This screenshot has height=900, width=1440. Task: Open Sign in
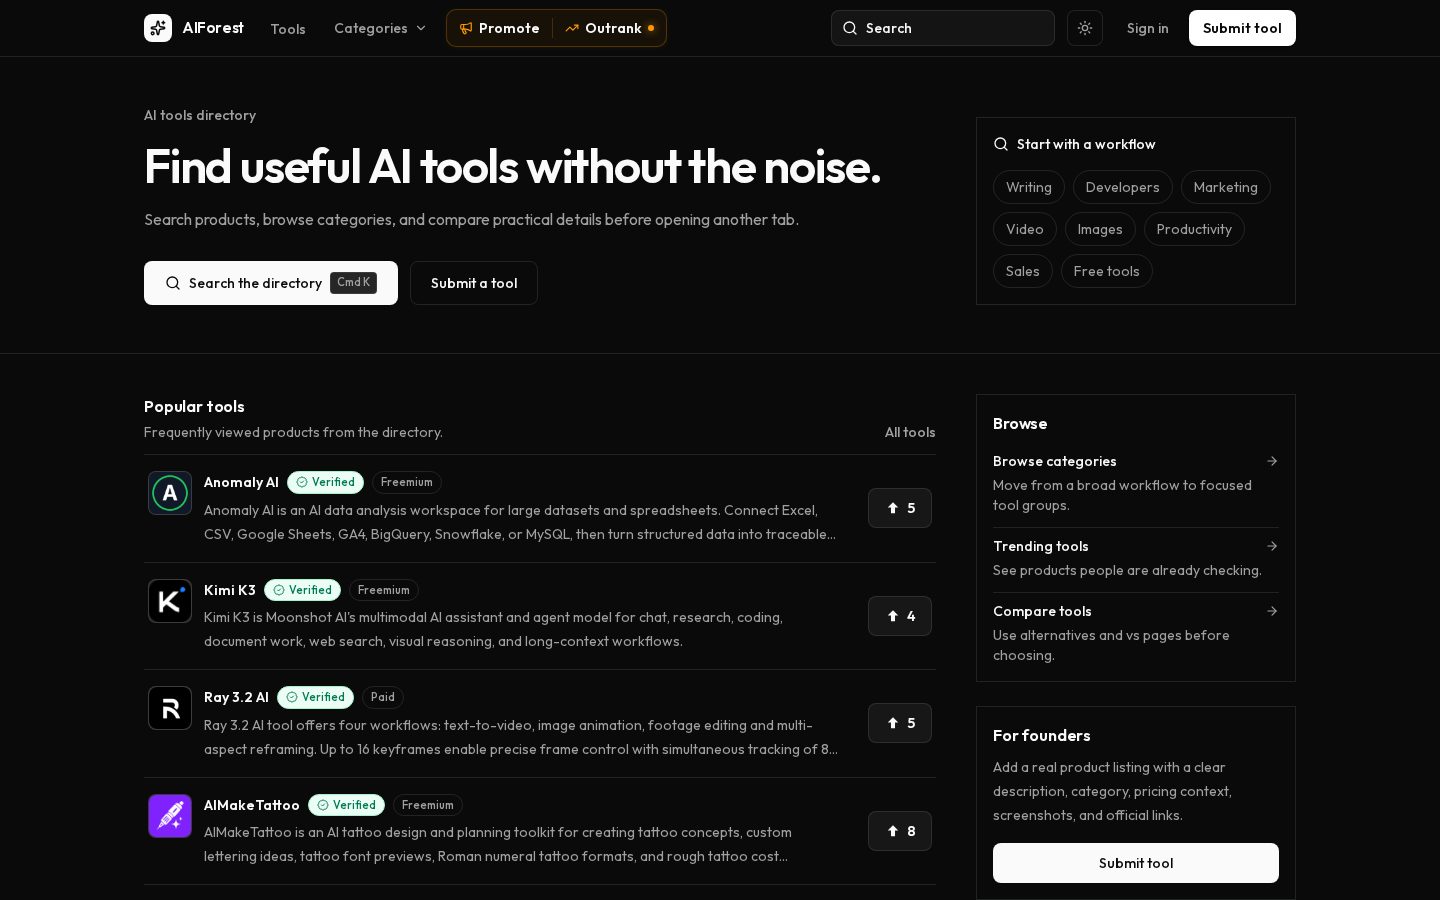point(1147,28)
